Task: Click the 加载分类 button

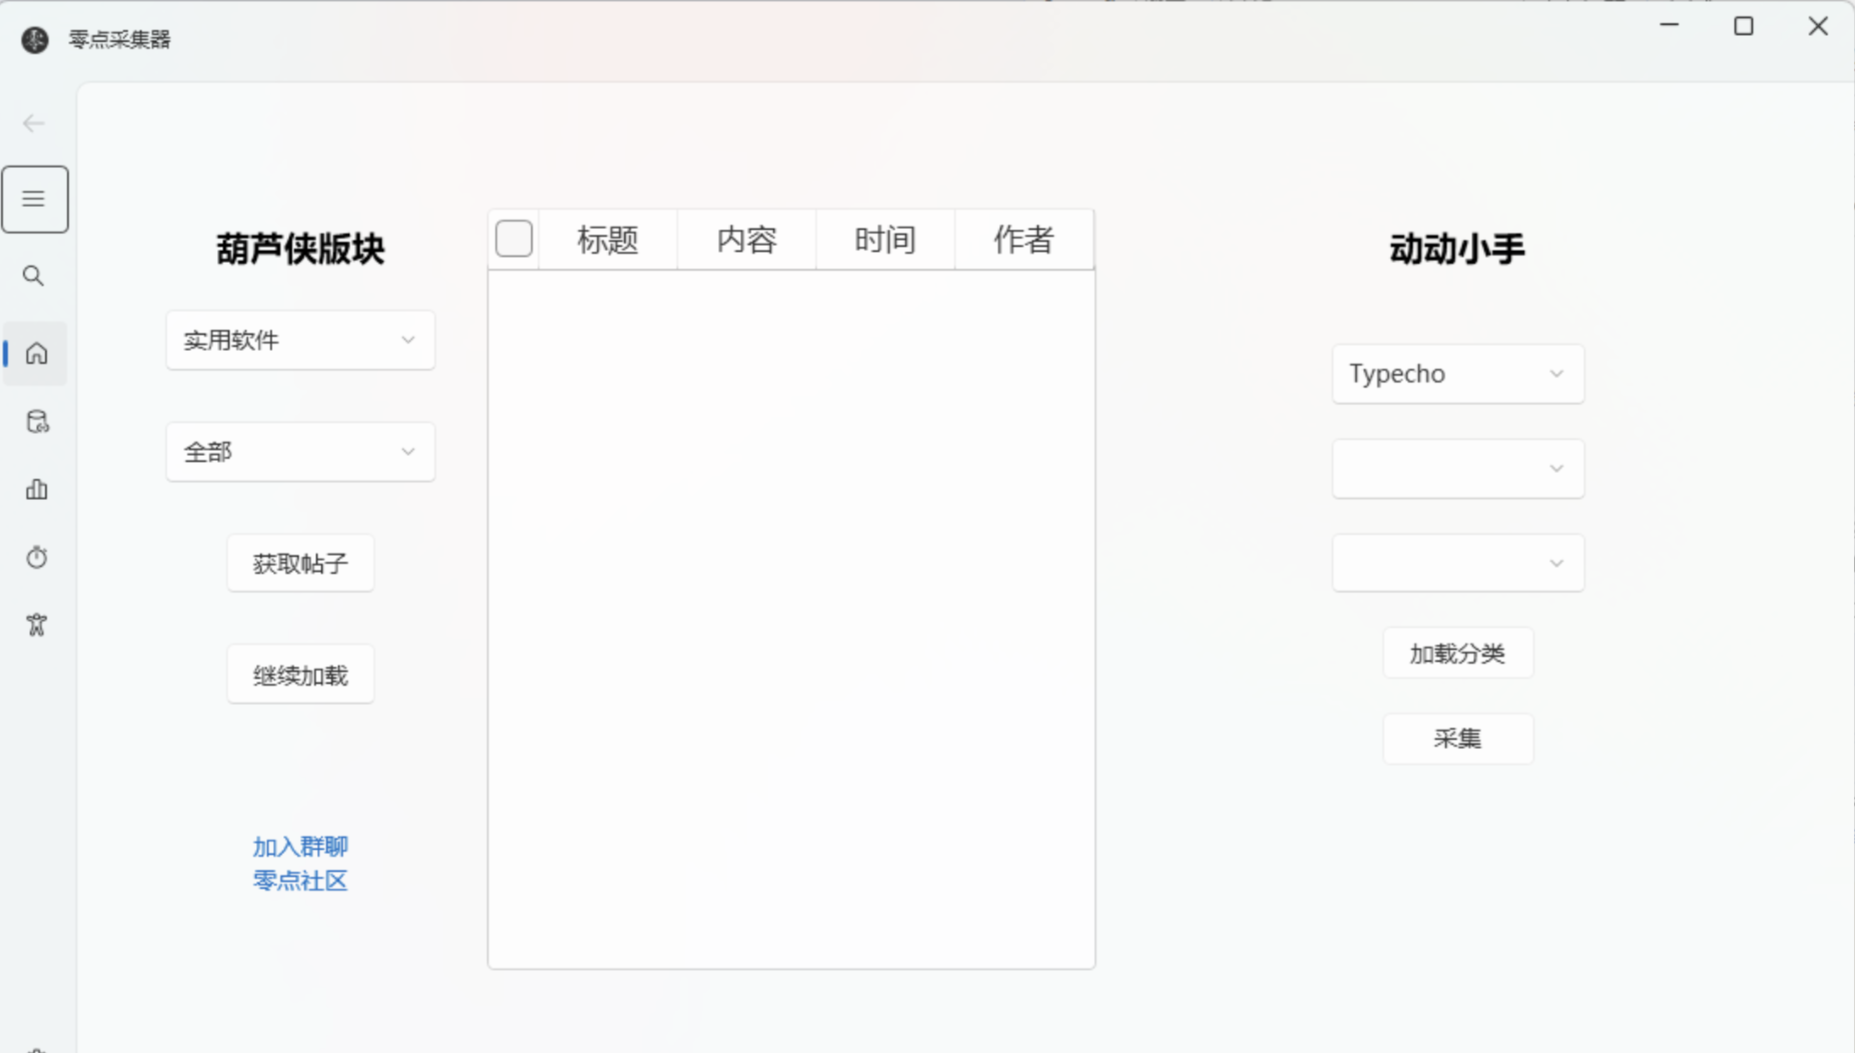Action: (x=1457, y=653)
